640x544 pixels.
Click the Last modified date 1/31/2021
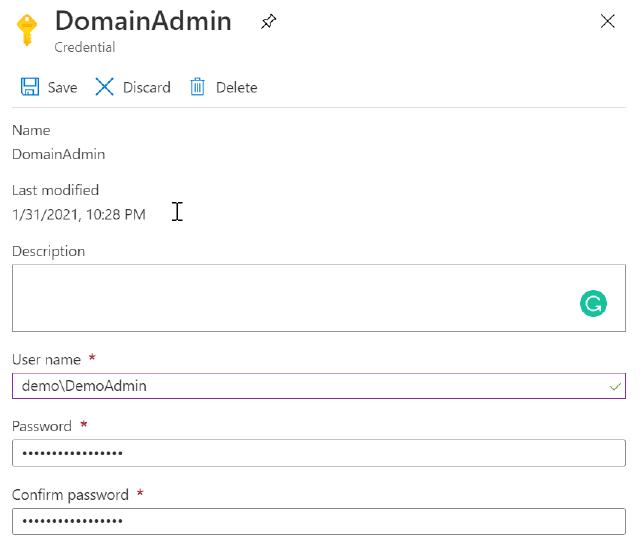[78, 214]
